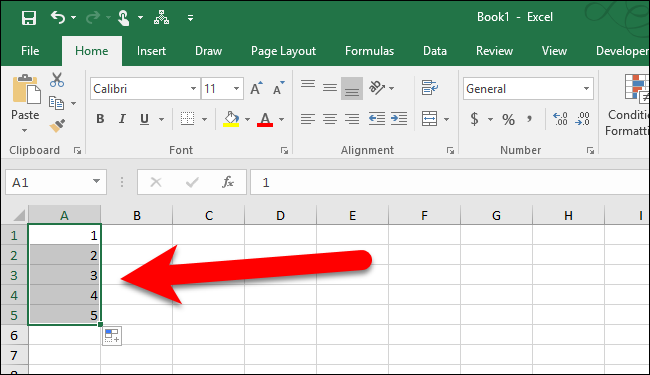Apply percent style formatting
This screenshot has width=650, height=375.
508,119
